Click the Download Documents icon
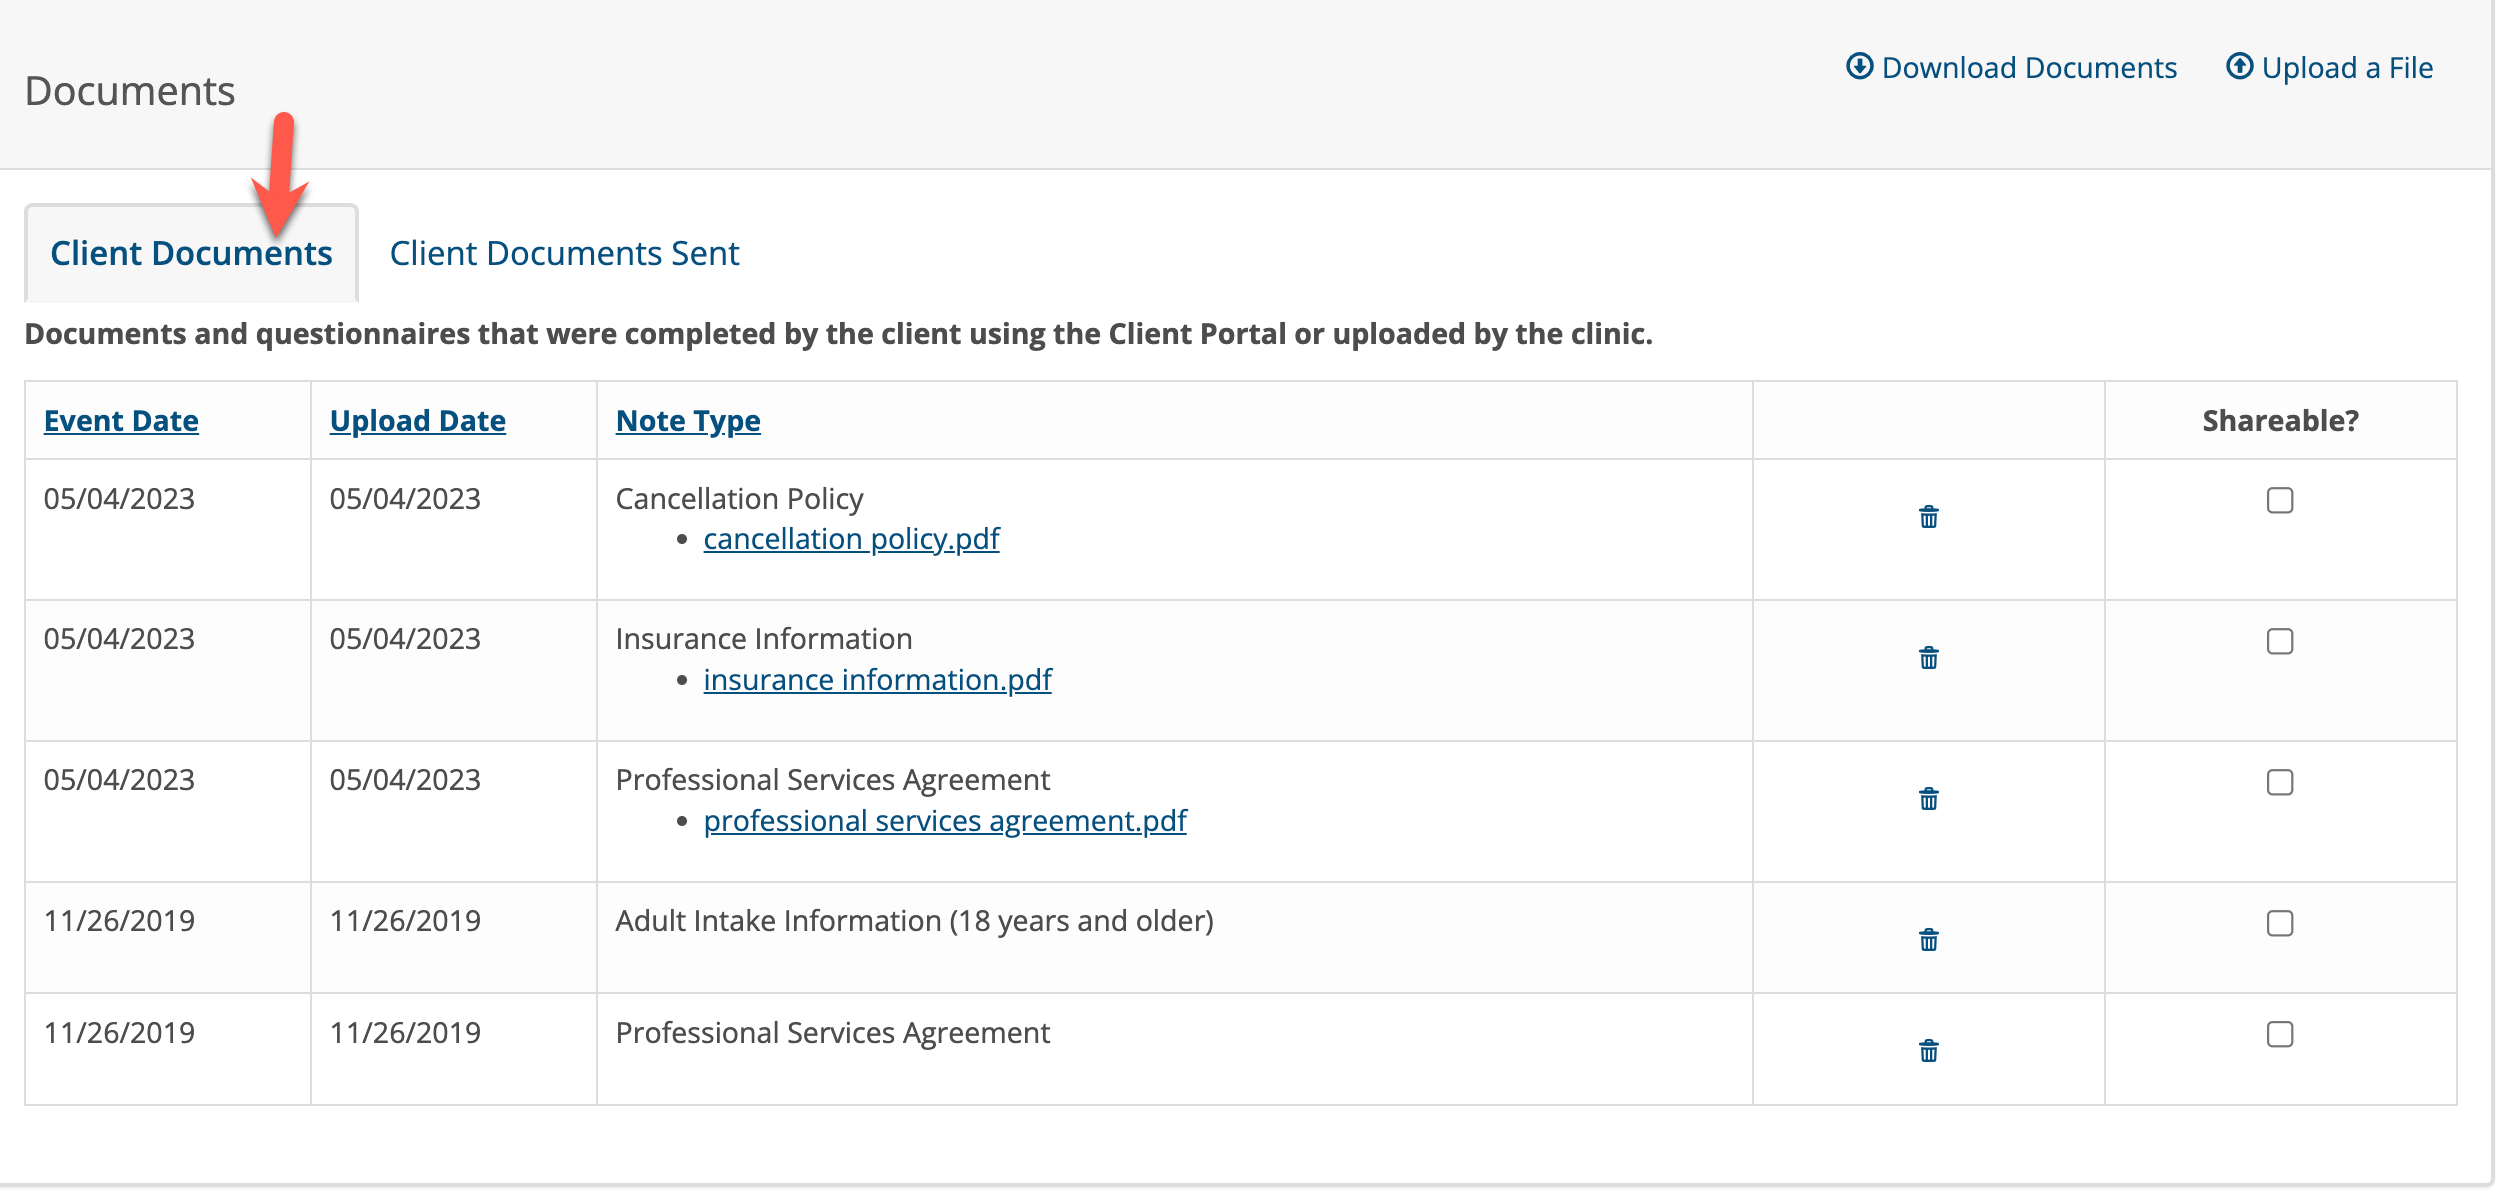2510x1204 pixels. 1860,66
